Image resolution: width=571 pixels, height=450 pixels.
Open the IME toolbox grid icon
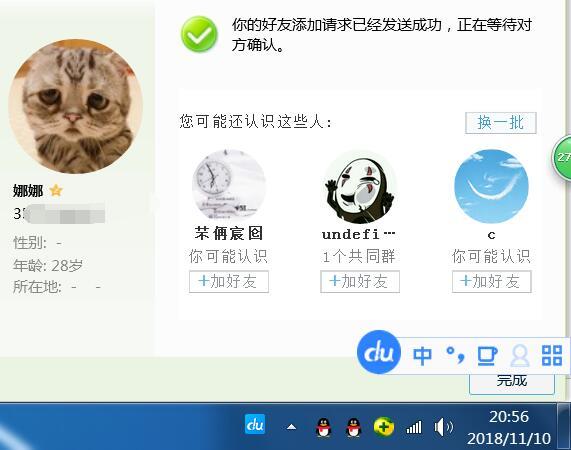[552, 355]
